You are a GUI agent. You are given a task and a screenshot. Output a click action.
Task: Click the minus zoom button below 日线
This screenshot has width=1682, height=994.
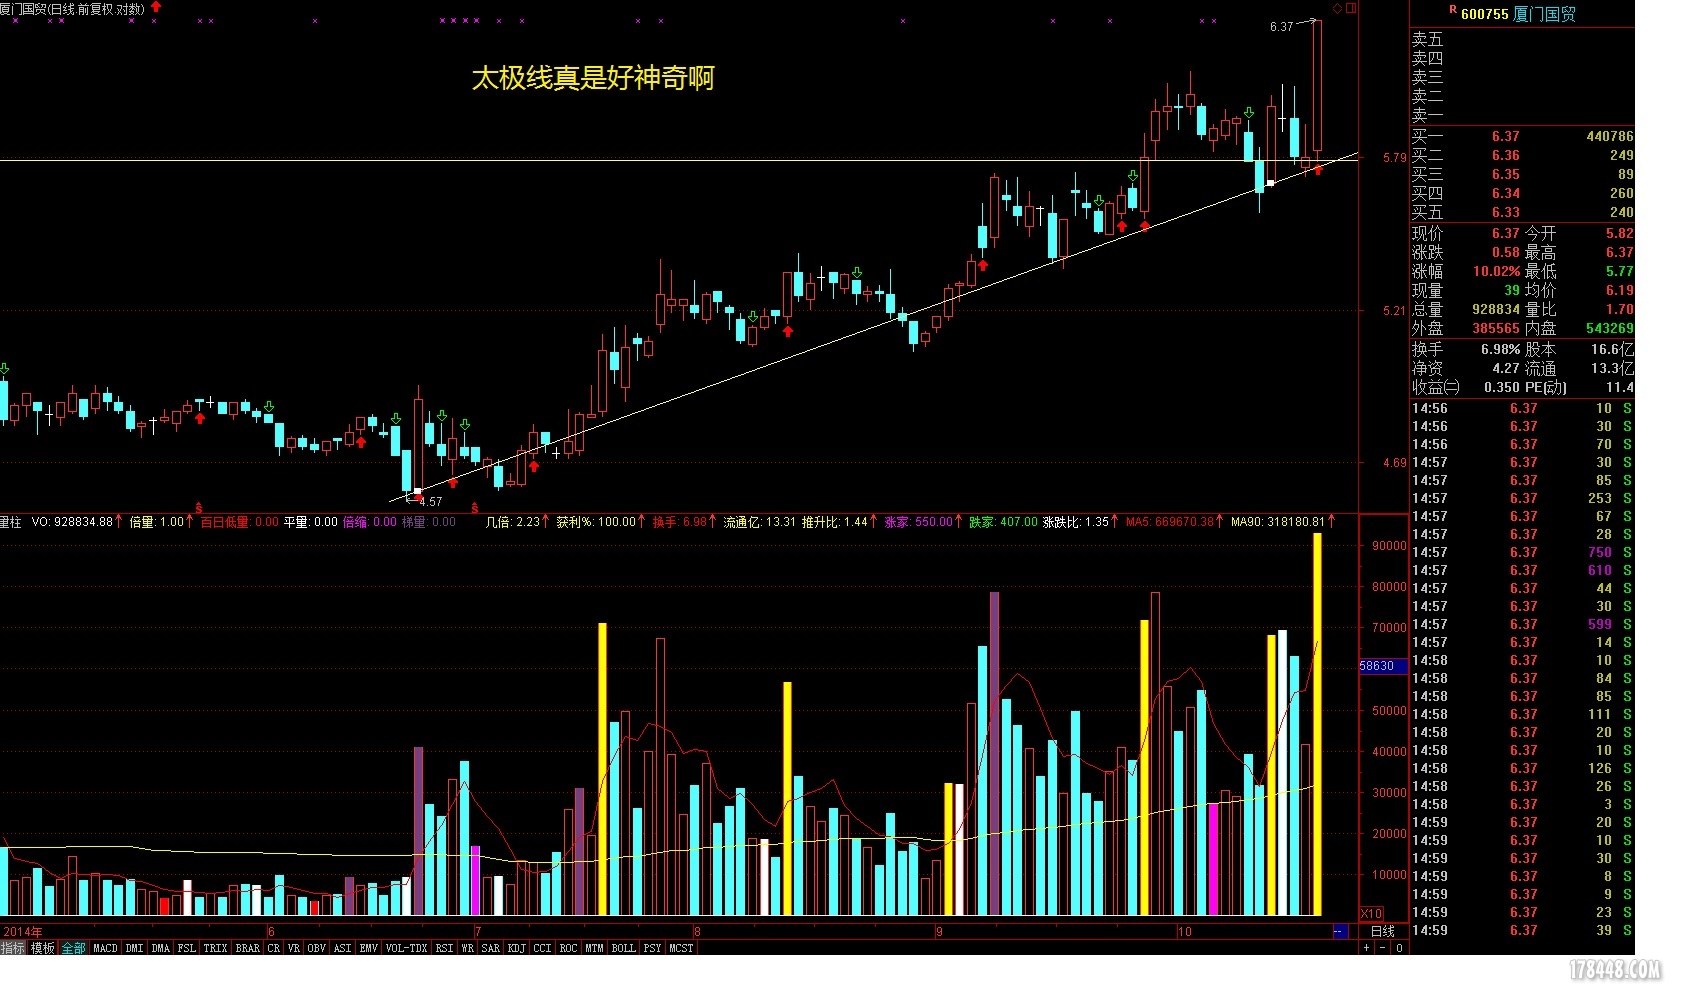1383,948
